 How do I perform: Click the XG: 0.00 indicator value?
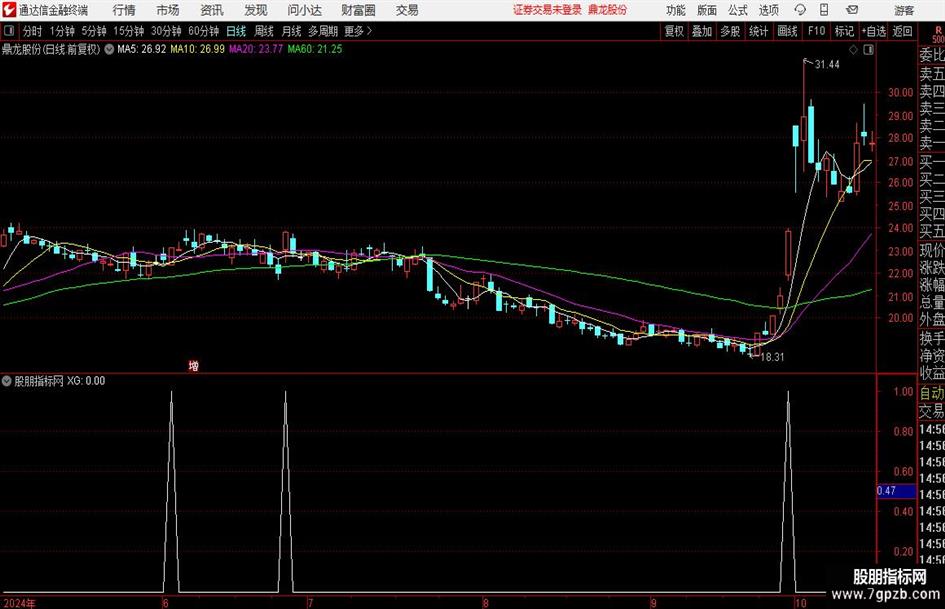click(86, 380)
